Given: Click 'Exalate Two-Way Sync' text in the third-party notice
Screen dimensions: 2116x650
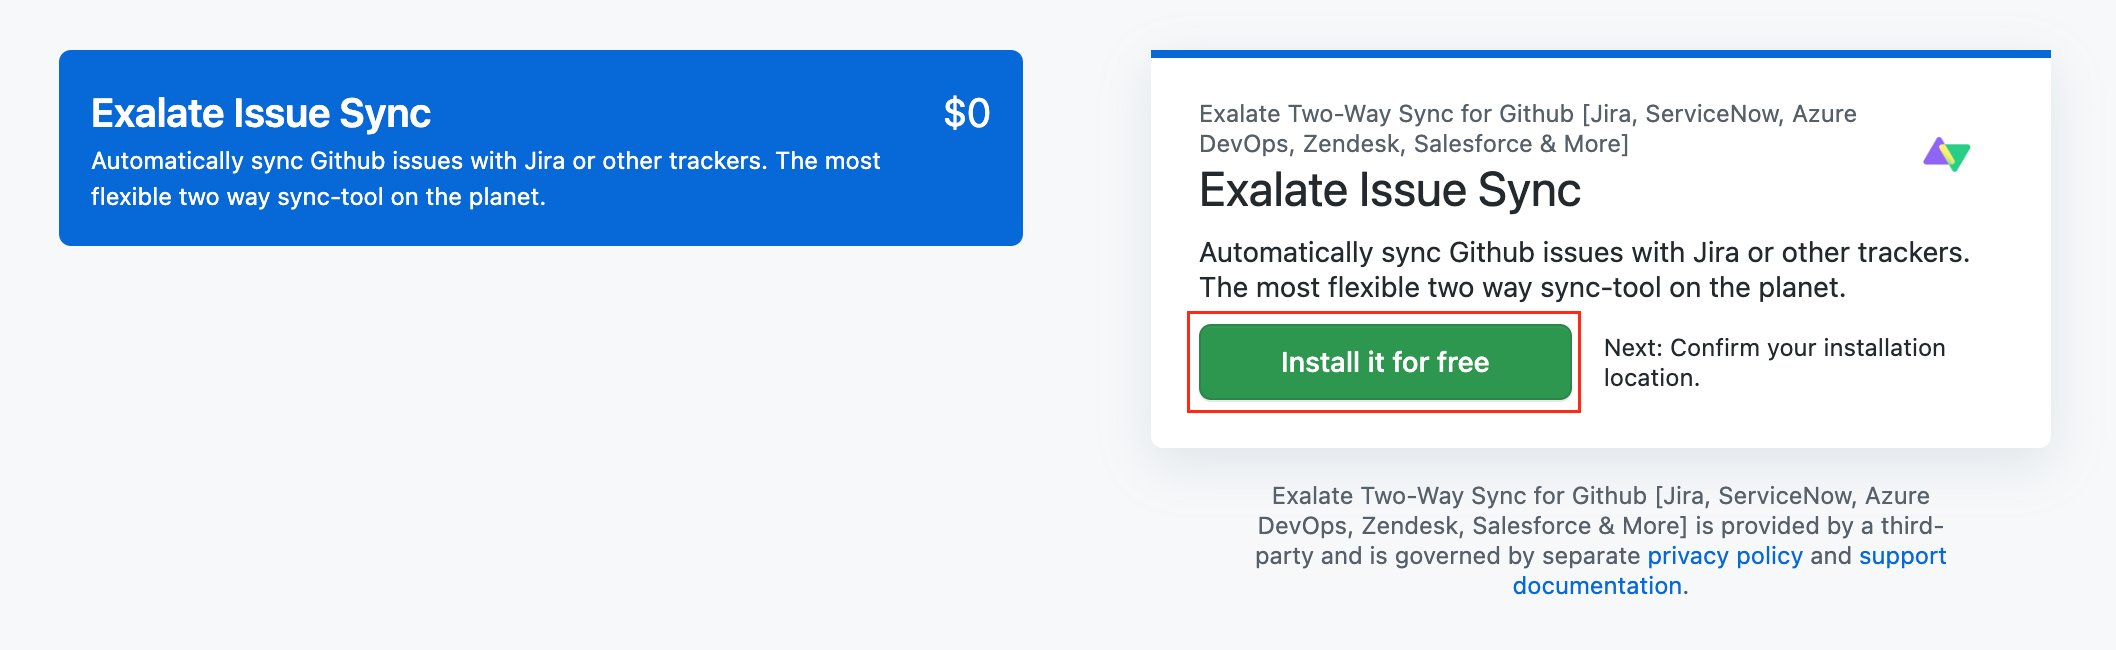Looking at the screenshot, I should point(1400,496).
